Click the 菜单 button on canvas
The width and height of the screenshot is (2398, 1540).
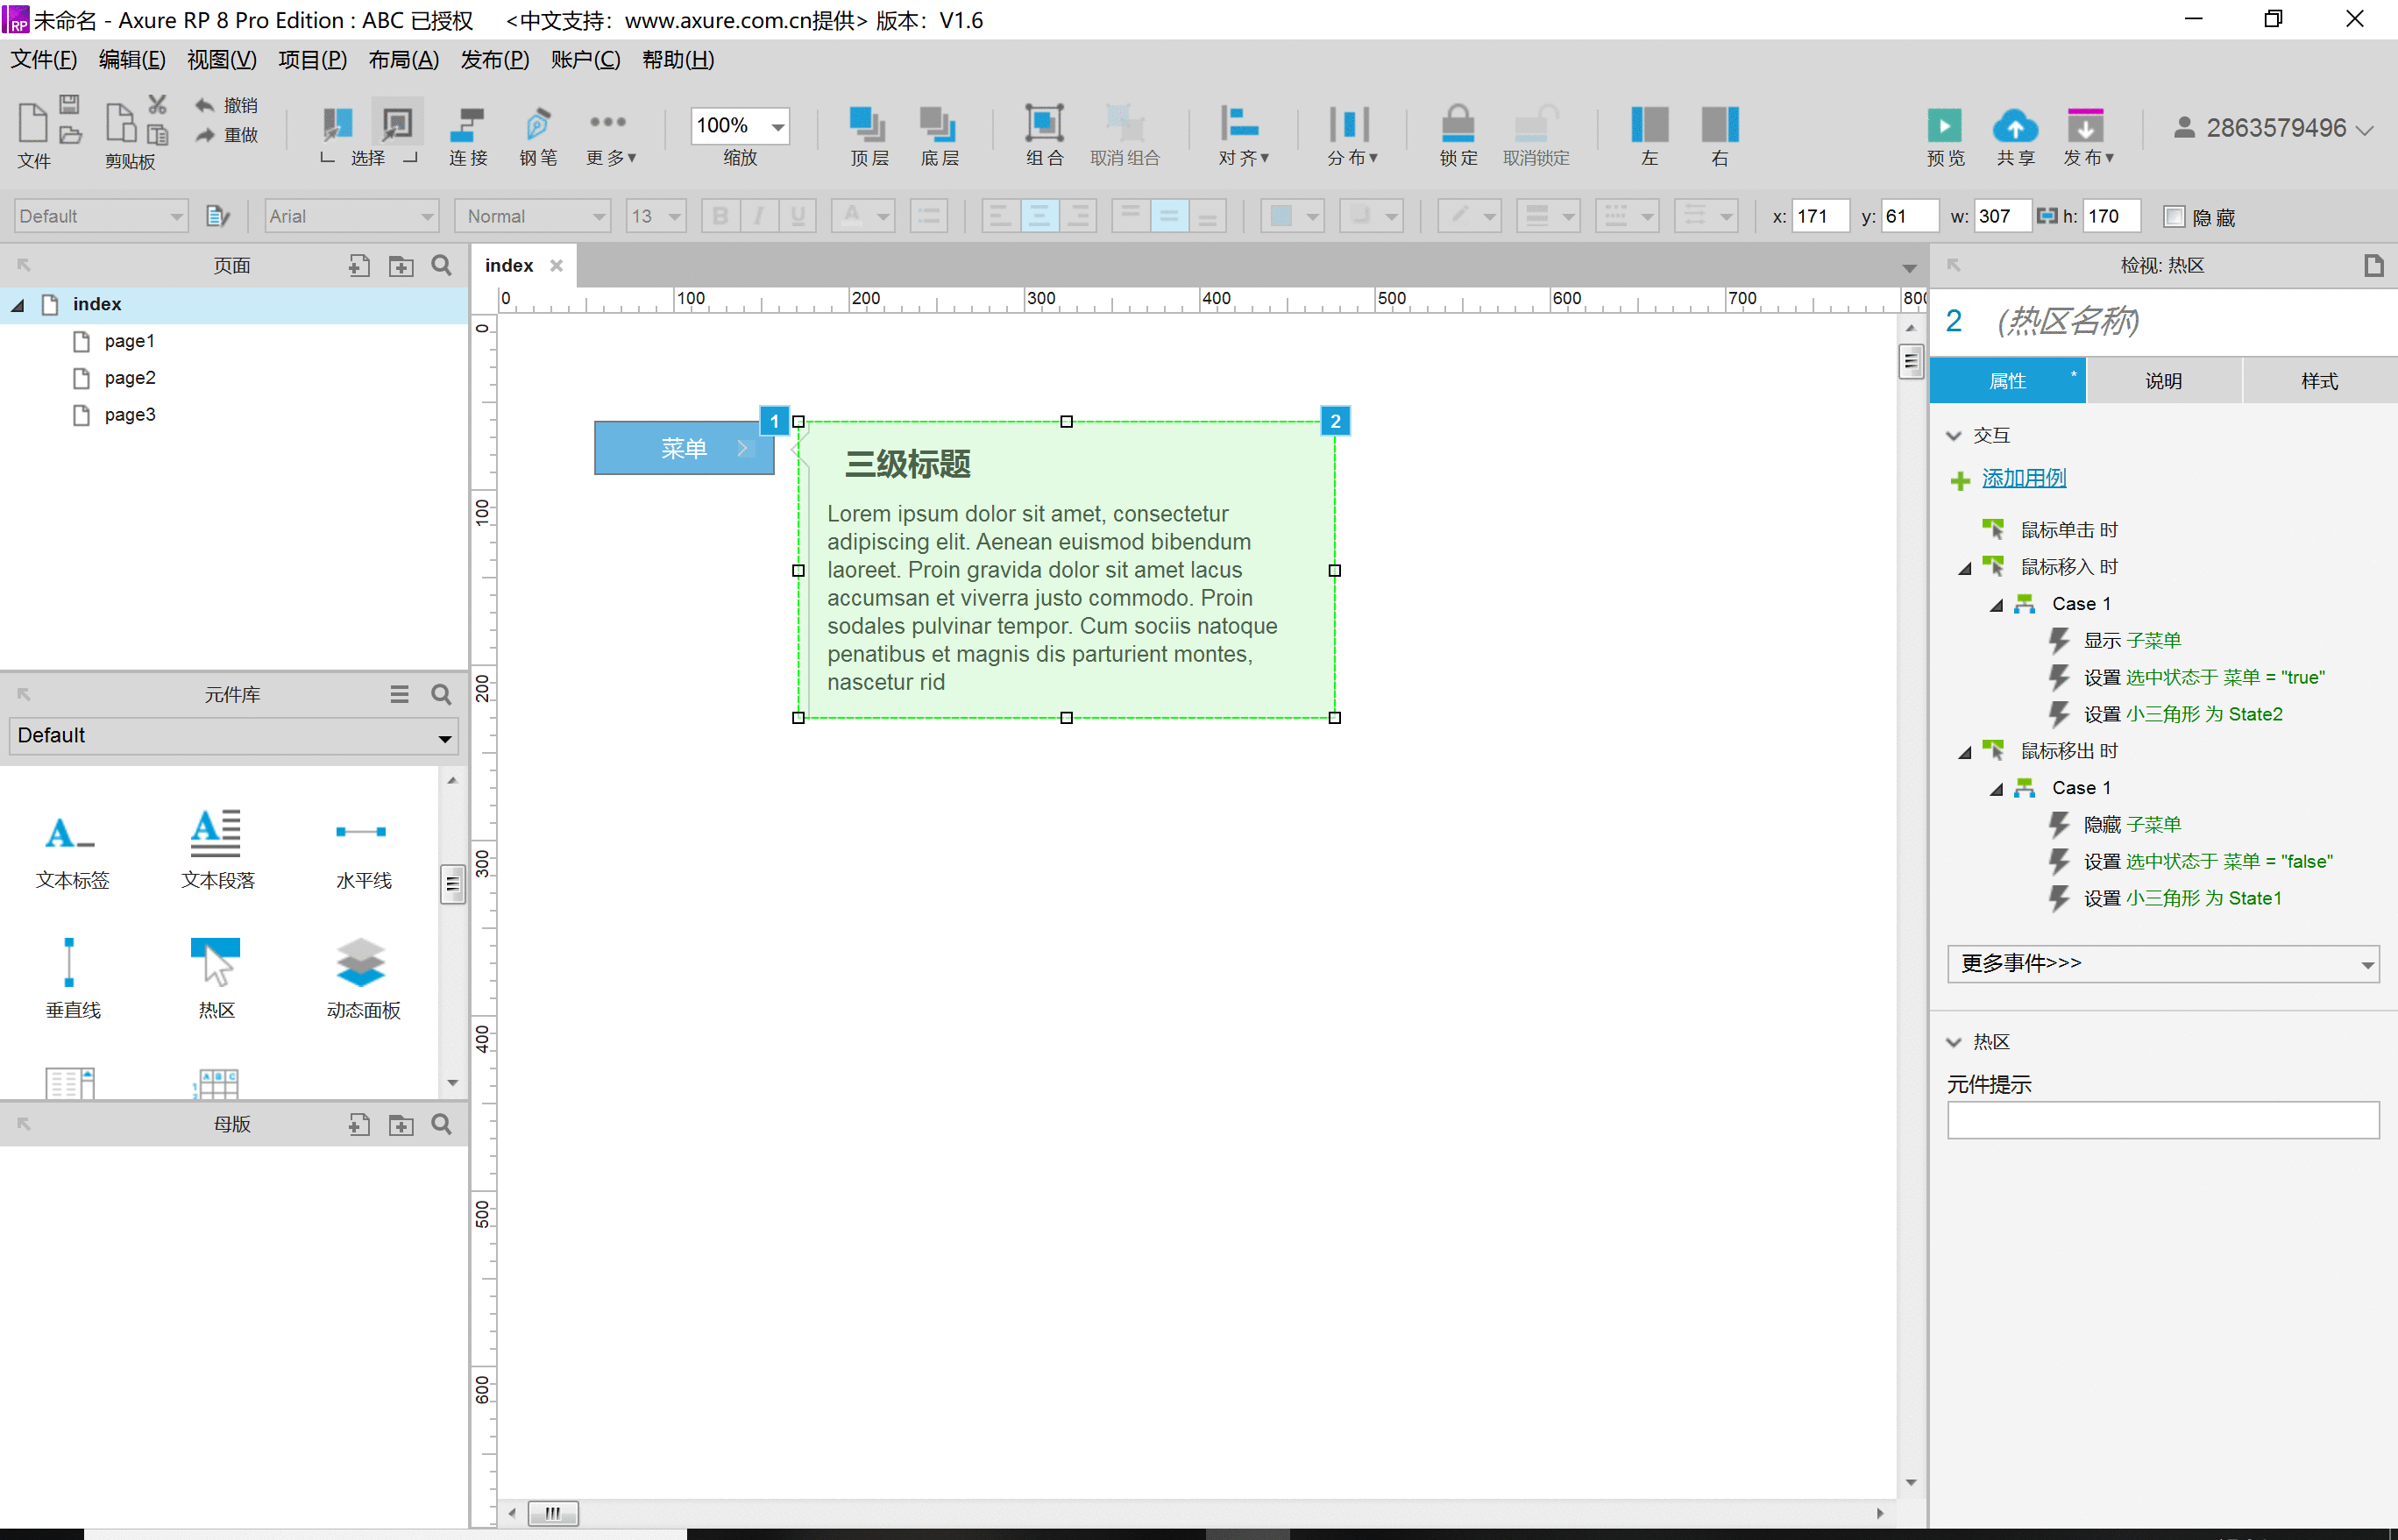coord(683,448)
